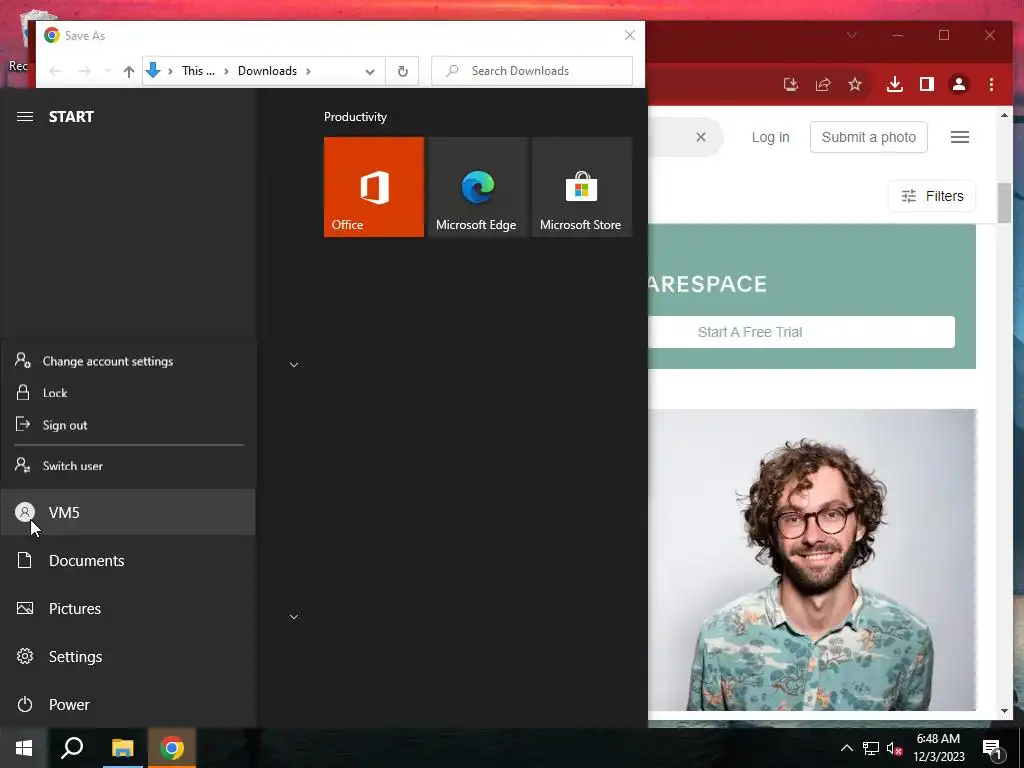Expand Start app group chevron beside account menu
This screenshot has height=768, width=1024.
coord(294,365)
